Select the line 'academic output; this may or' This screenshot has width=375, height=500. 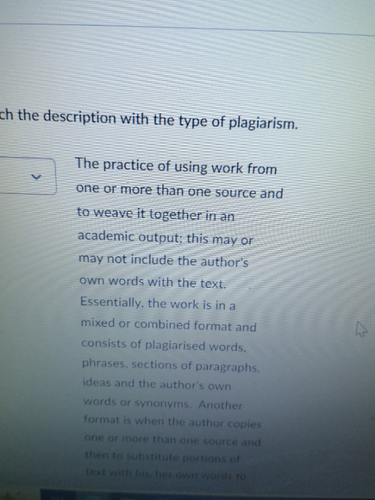tap(165, 237)
